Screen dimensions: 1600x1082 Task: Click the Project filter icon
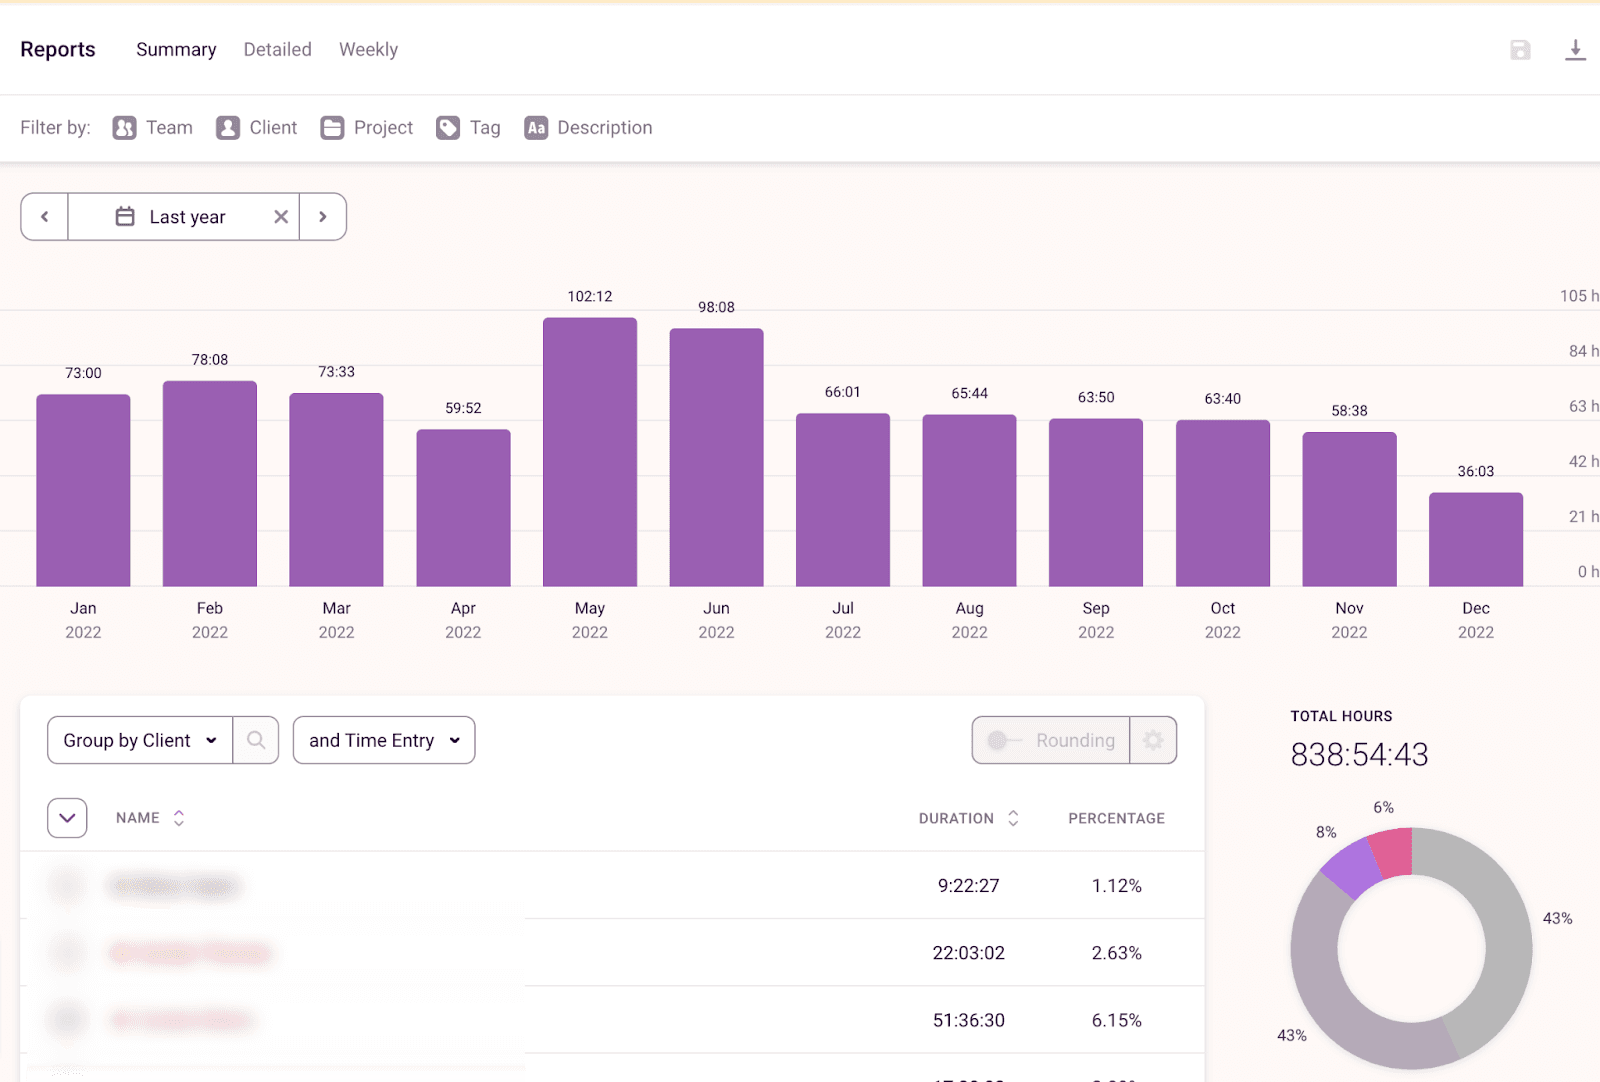click(332, 128)
